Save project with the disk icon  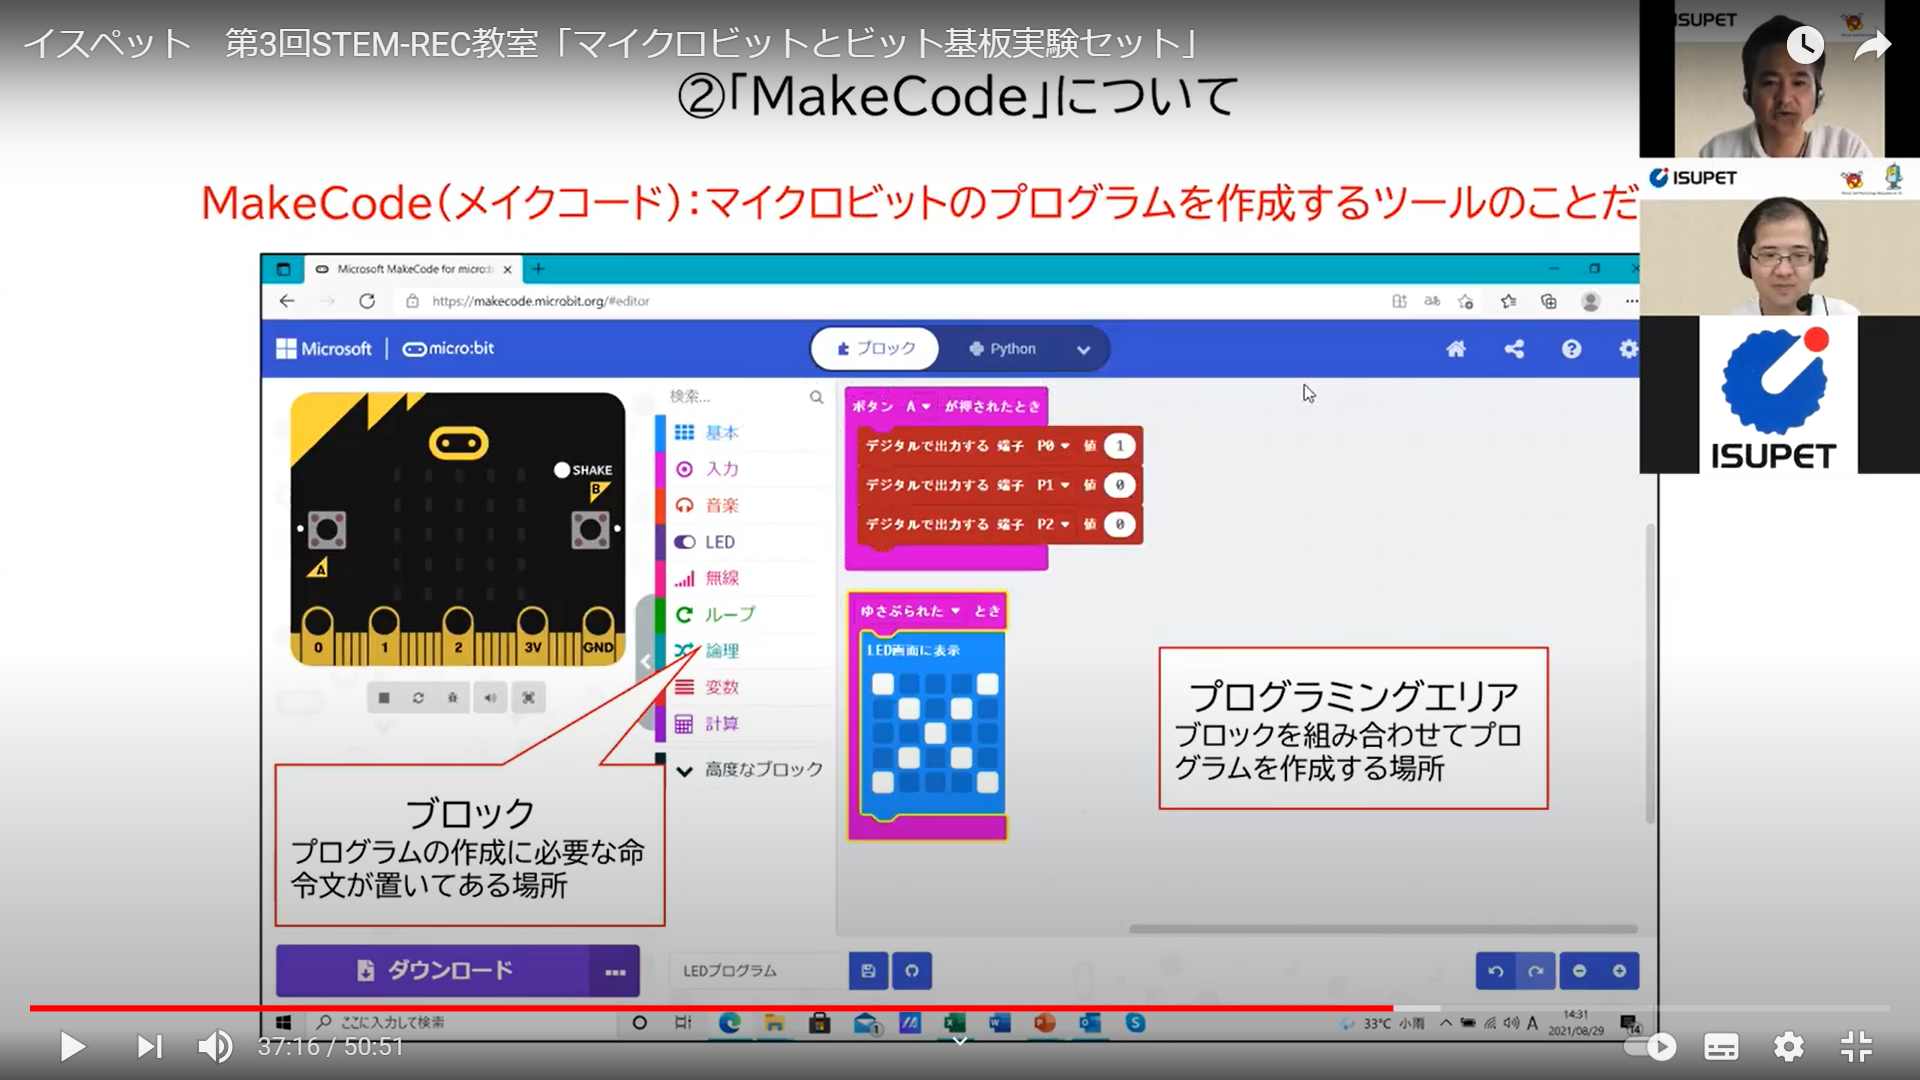tap(868, 971)
